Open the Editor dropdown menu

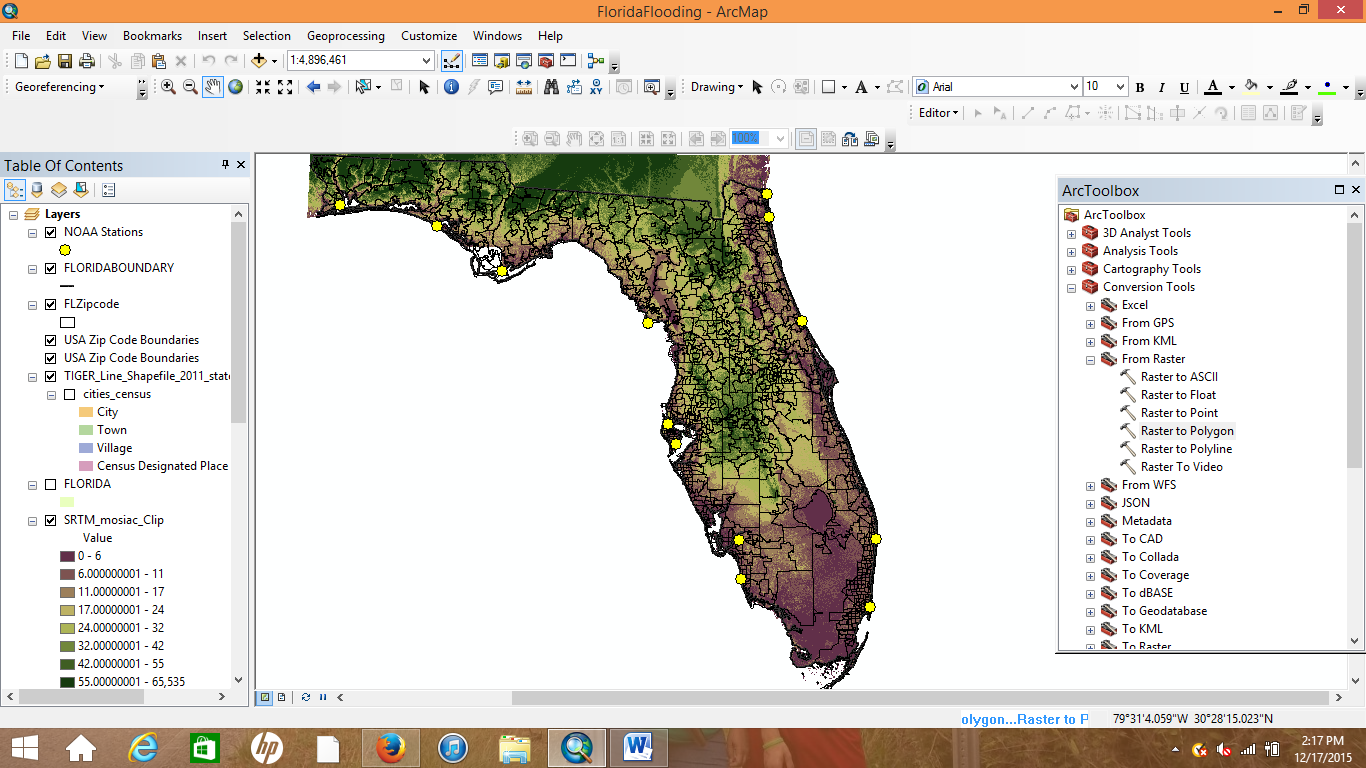pyautogui.click(x=939, y=113)
